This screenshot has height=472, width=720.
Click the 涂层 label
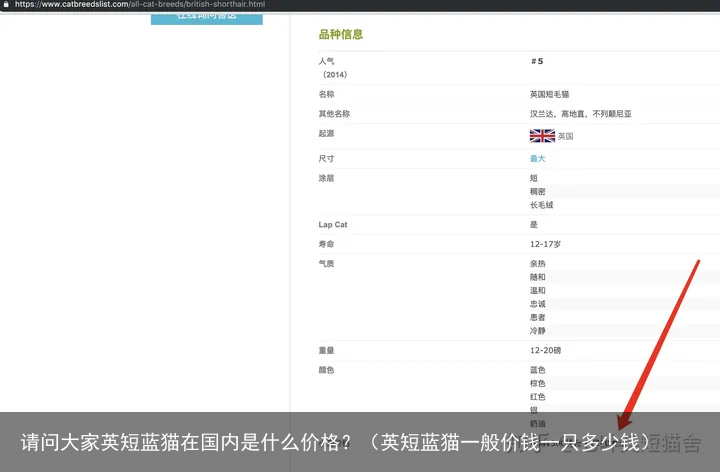pos(326,178)
